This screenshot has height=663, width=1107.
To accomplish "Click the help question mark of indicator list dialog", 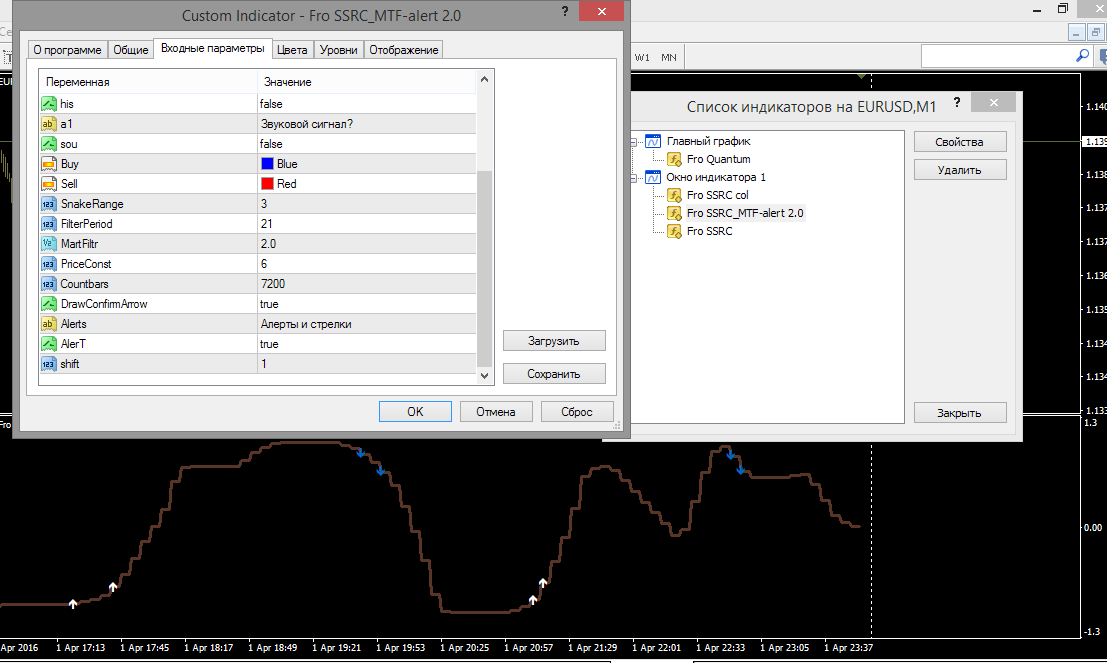I will click(x=957, y=102).
